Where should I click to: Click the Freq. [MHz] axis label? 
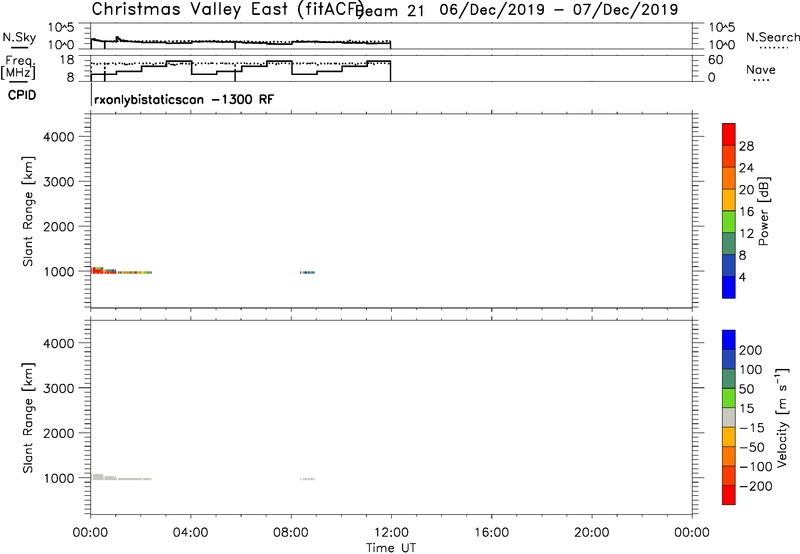coord(18,67)
